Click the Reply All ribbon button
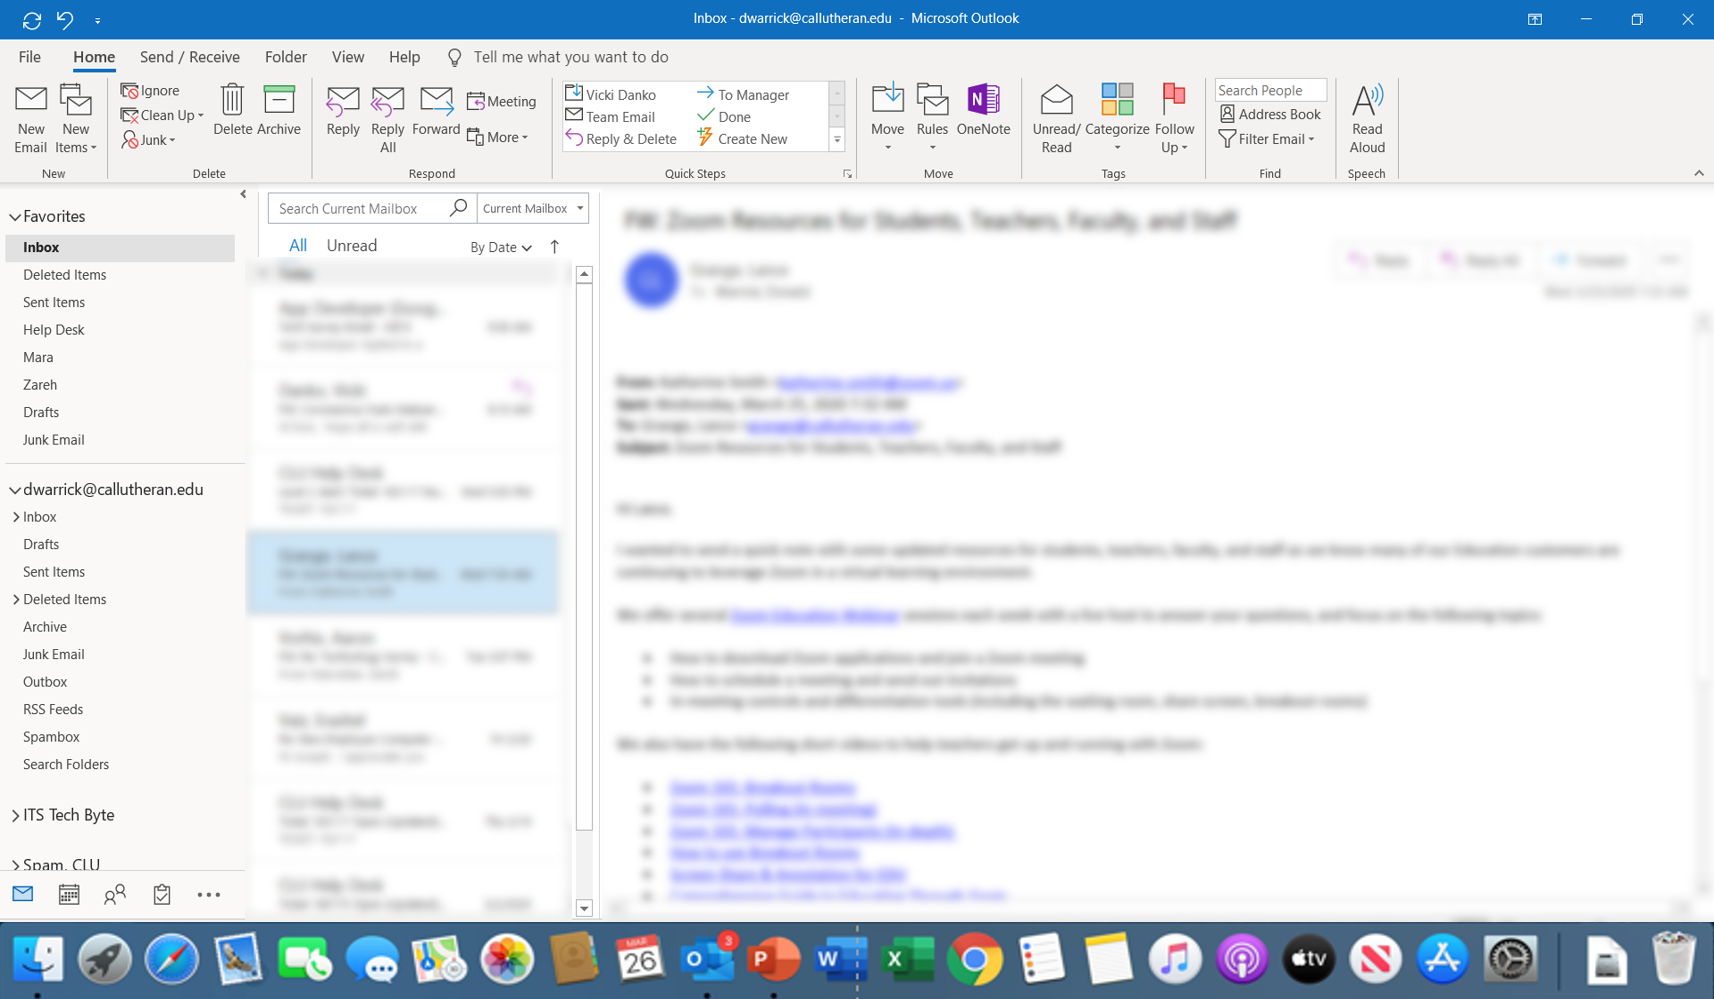This screenshot has width=1714, height=999. 388,119
